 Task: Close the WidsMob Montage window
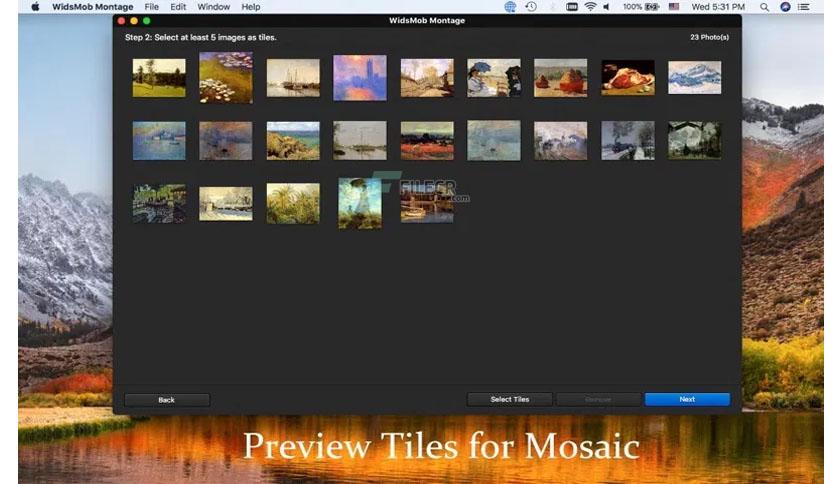(122, 21)
